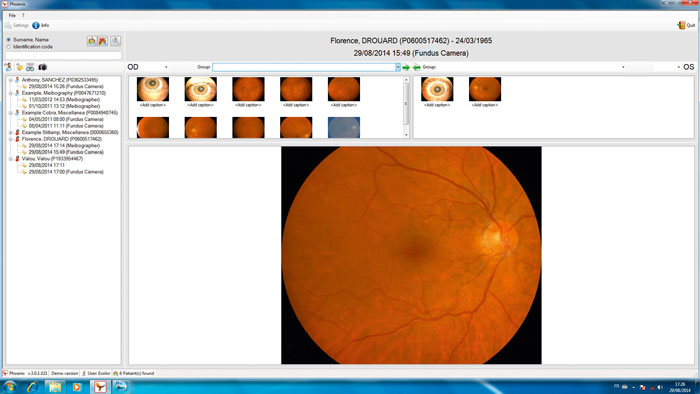Click the green right arrow to move images to OS
Image resolution: width=700 pixels, height=394 pixels.
pyautogui.click(x=406, y=67)
